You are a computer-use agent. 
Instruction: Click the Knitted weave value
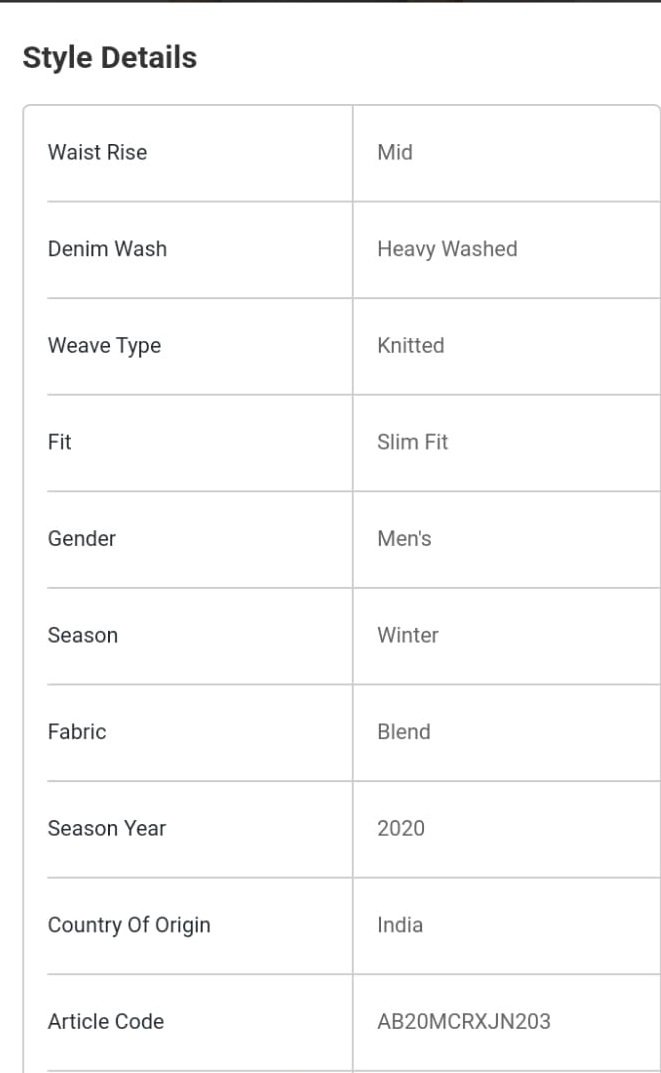tap(411, 345)
